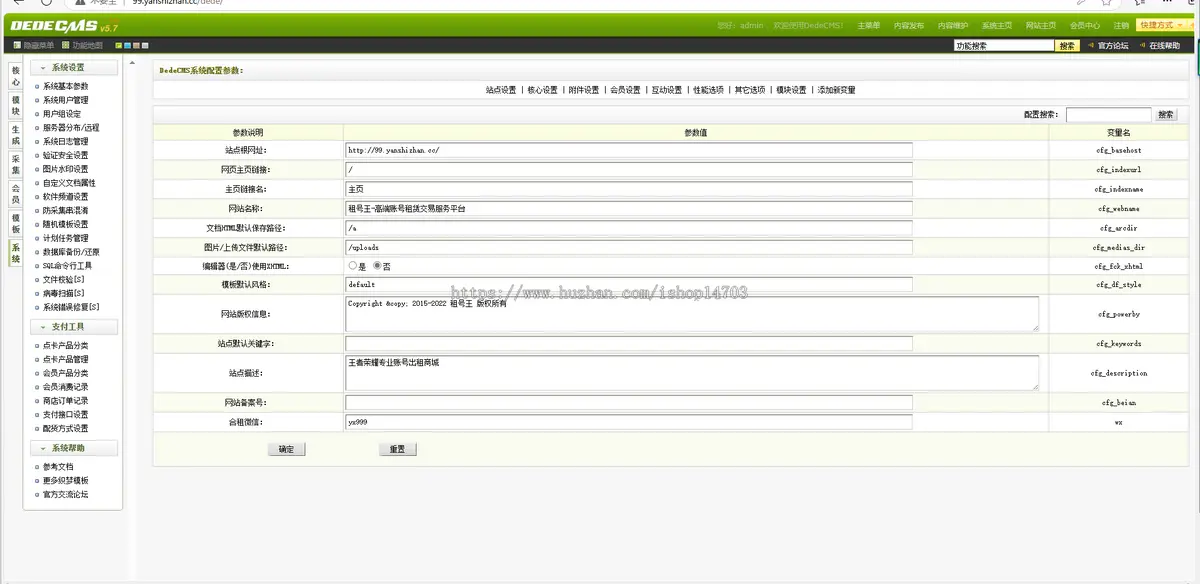
Task: Open SQL命令行工具 in the sidebar
Action: coord(67,266)
